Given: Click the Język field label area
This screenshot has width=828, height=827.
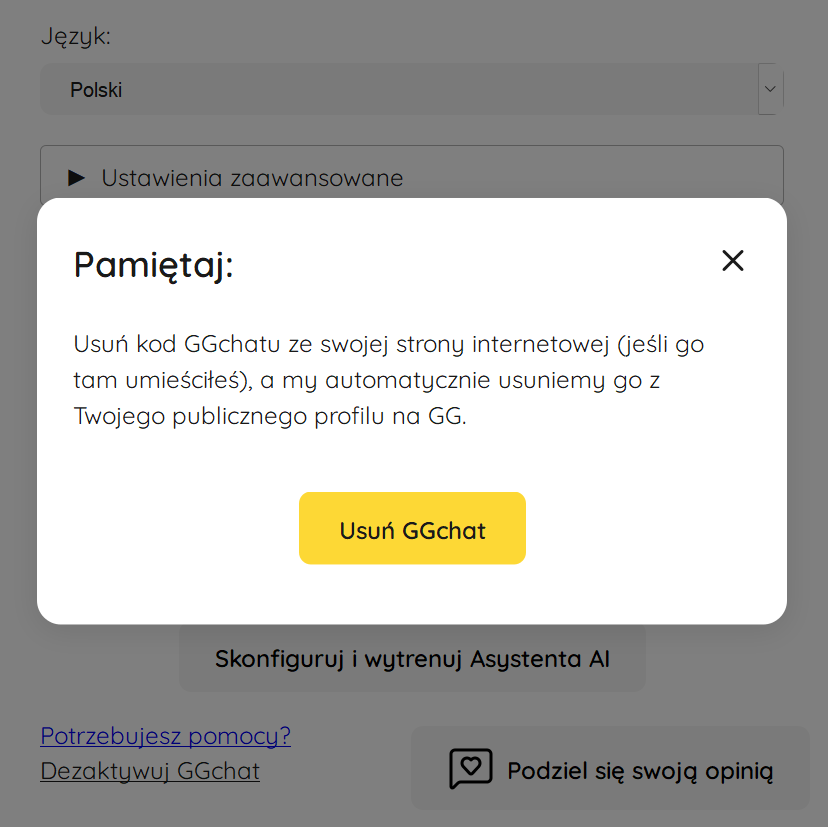Looking at the screenshot, I should click(x=75, y=36).
